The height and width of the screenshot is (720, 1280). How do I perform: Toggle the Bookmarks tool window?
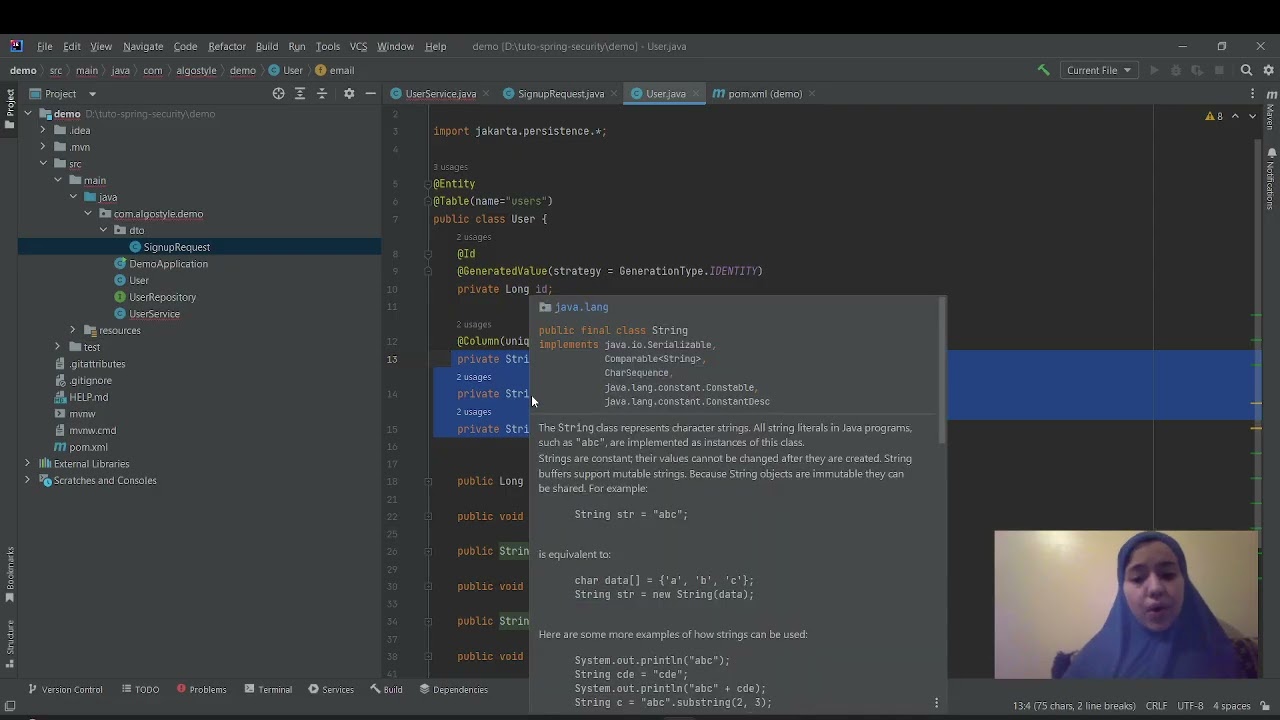(x=10, y=575)
